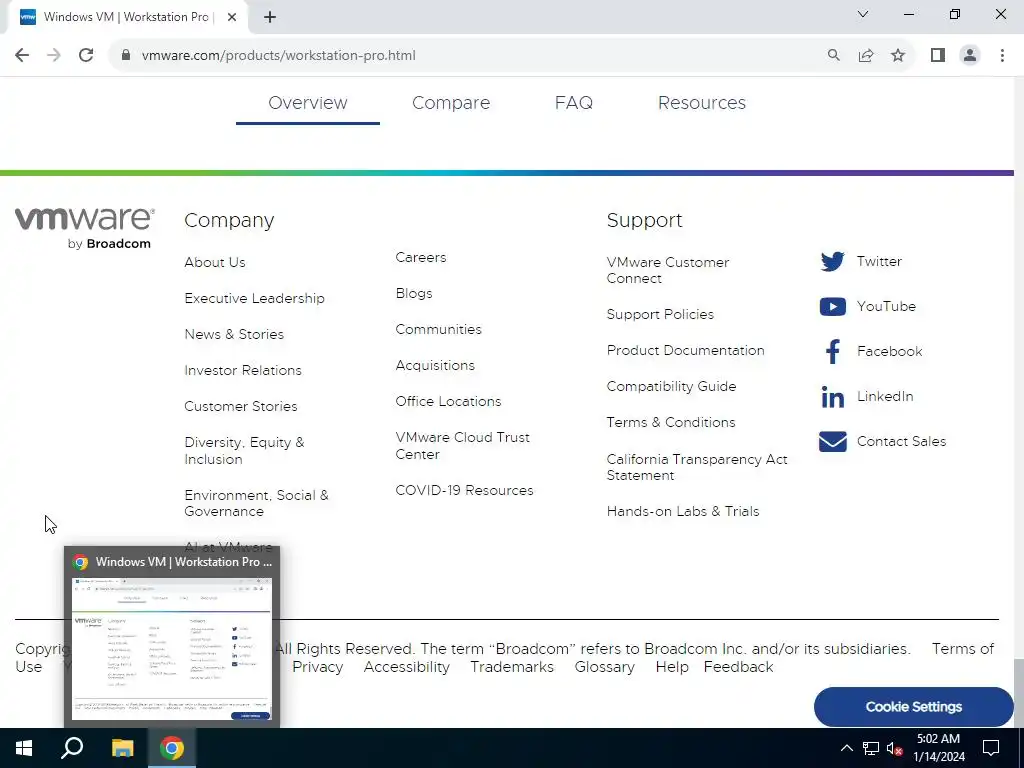The image size is (1024, 768).
Task: Open network icon in system tray
Action: pos(871,748)
